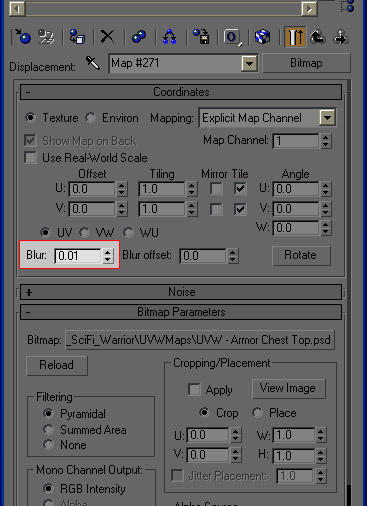Enable the Cropping Apply checkbox
This screenshot has width=367, height=506.
[x=194, y=389]
